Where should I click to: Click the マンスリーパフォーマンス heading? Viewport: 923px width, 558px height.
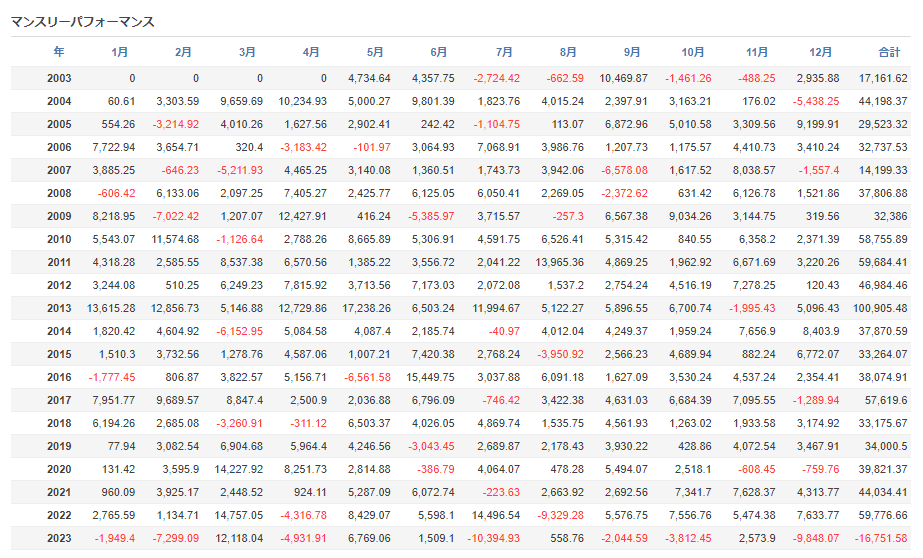point(83,22)
